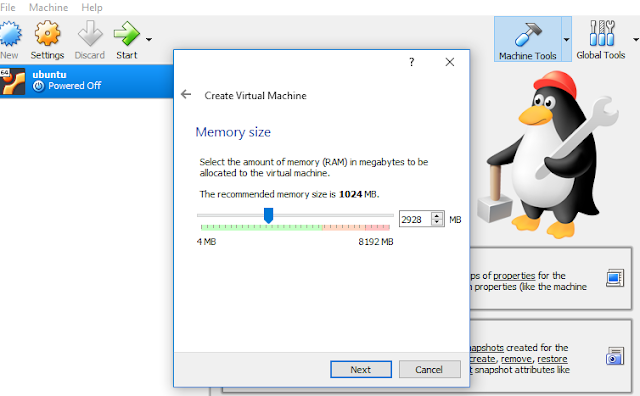Click the '4 MB' minimum label
This screenshot has width=640, height=396.
pos(207,242)
